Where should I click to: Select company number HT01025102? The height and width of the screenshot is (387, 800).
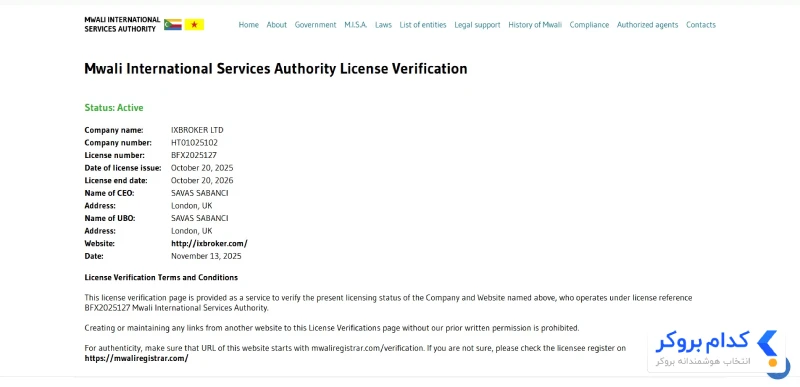click(x=194, y=143)
